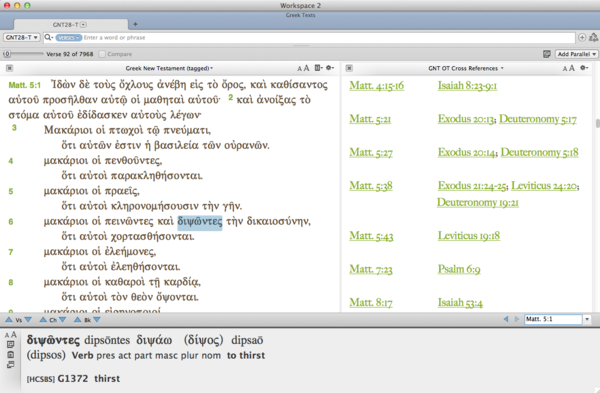Open the Matt. 8:17 link
Image resolution: width=600 pixels, height=393 pixels.
pos(371,303)
